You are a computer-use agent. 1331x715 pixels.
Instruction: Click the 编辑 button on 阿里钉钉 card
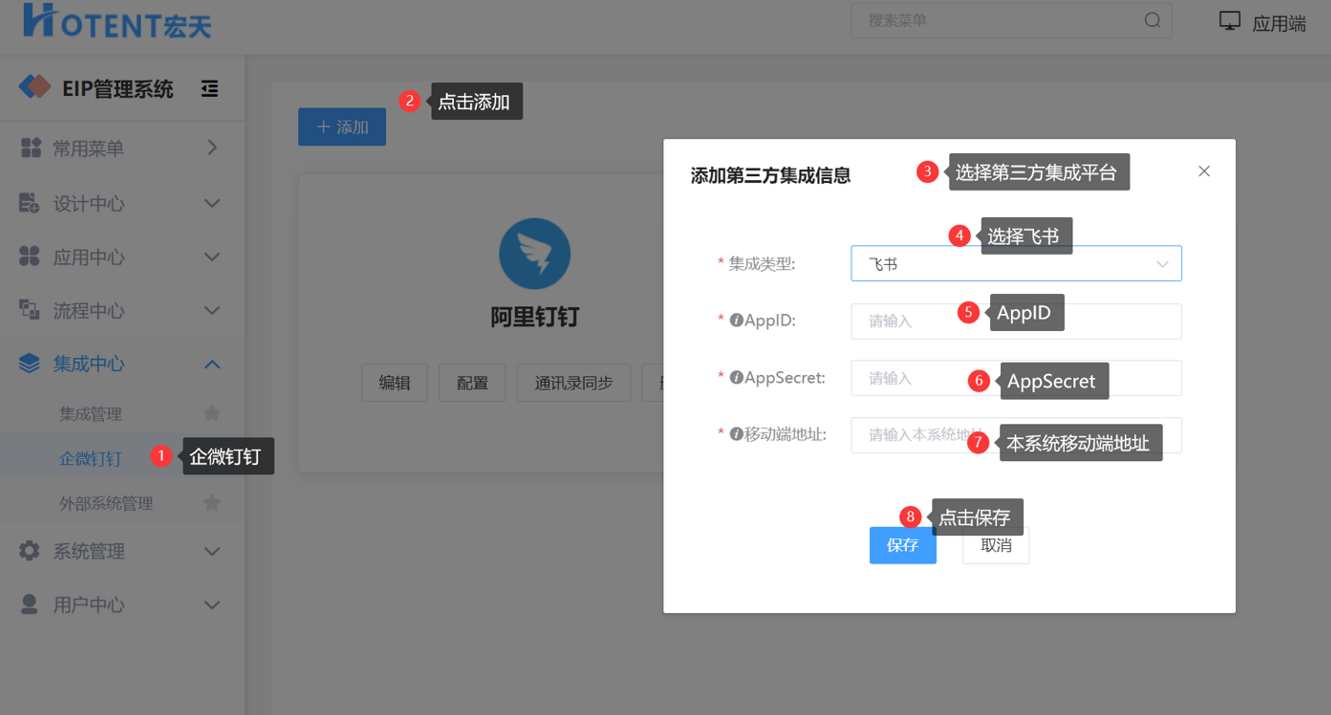[x=394, y=383]
